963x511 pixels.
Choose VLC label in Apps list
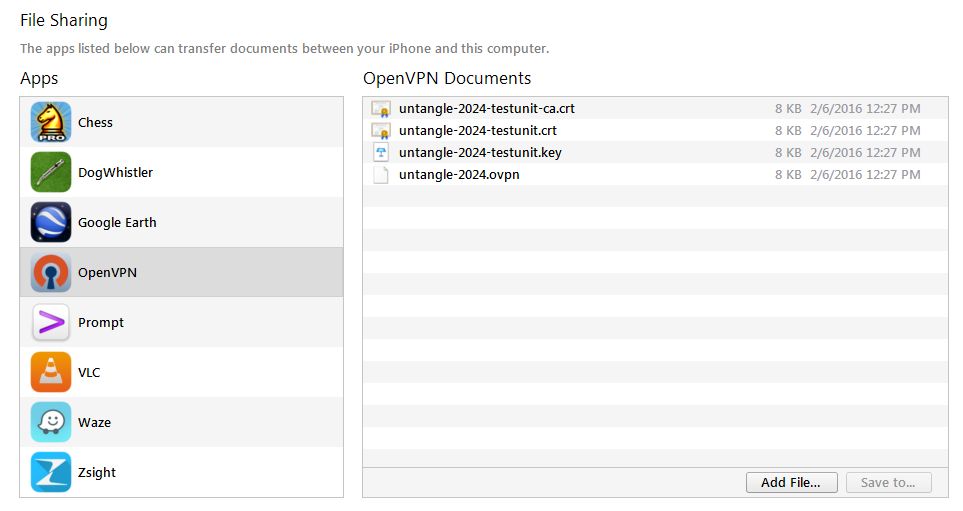point(89,373)
